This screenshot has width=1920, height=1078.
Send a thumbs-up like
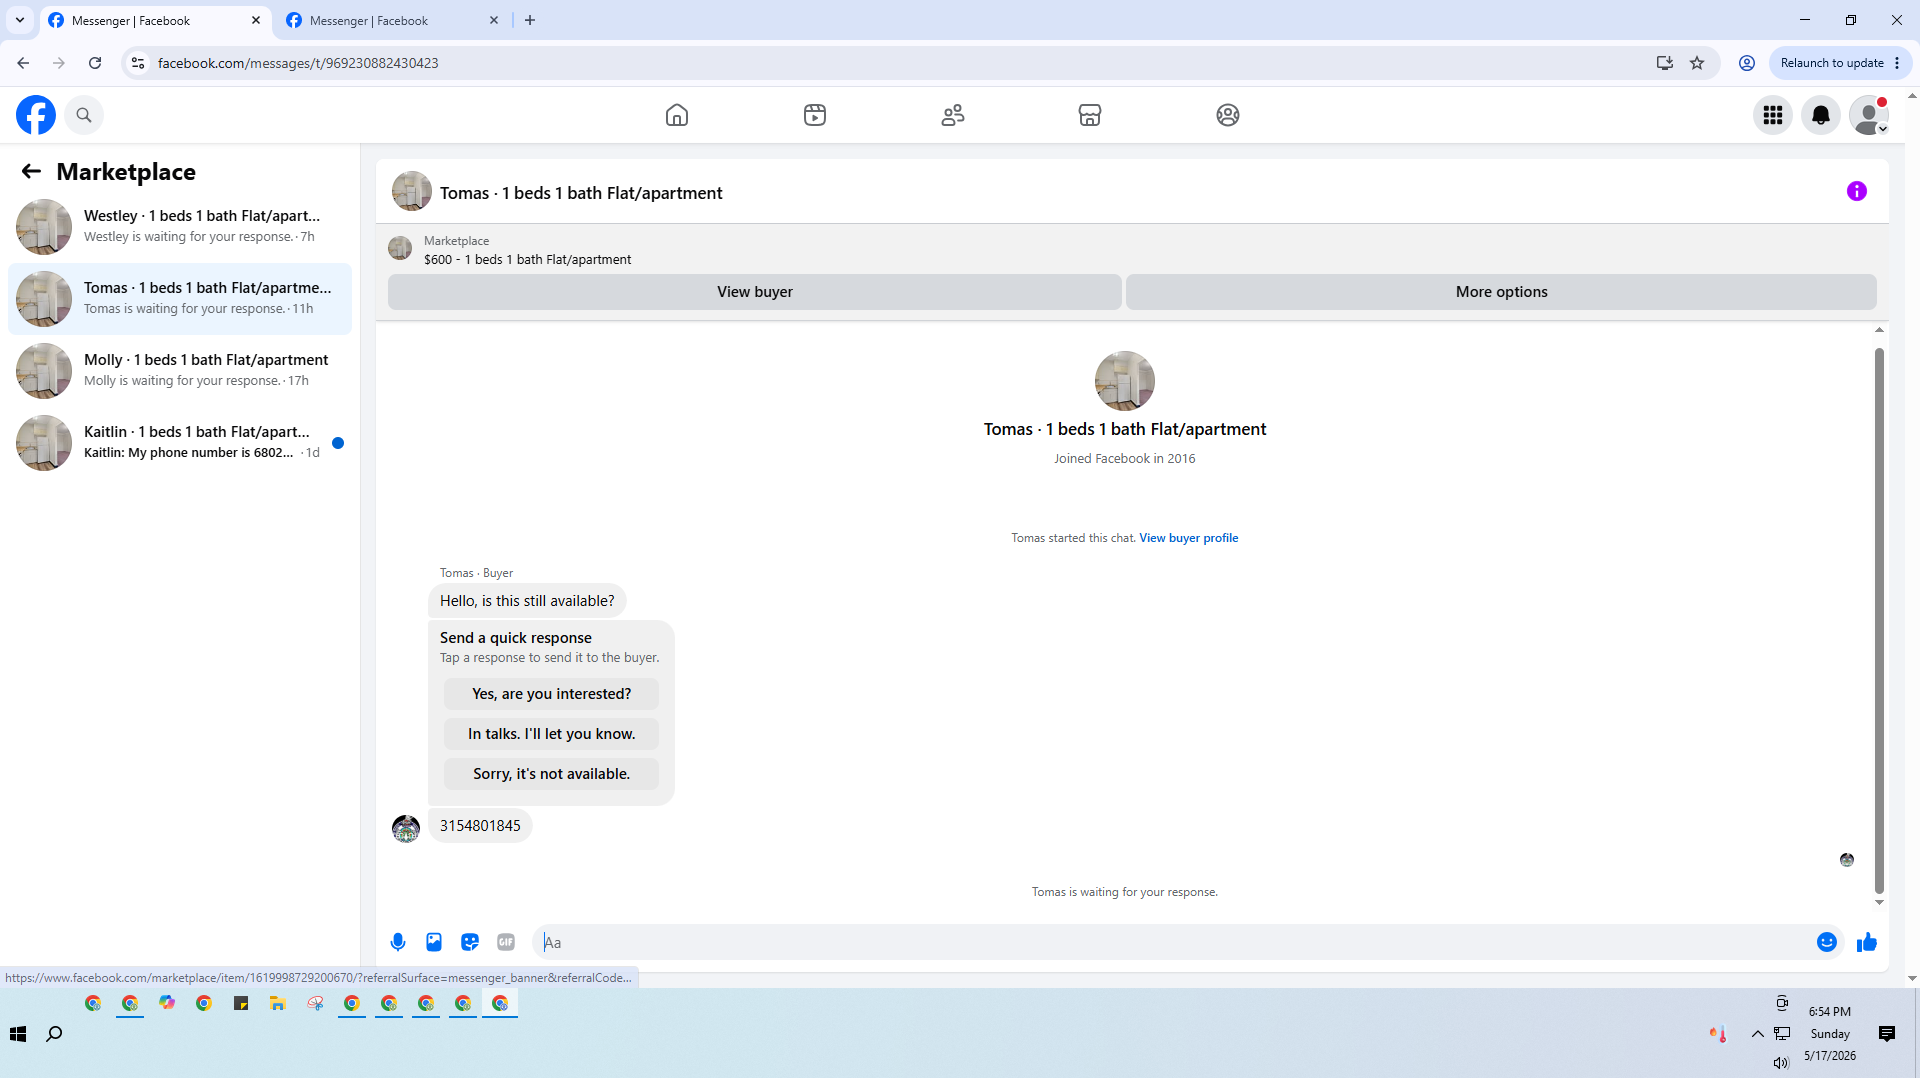1867,942
